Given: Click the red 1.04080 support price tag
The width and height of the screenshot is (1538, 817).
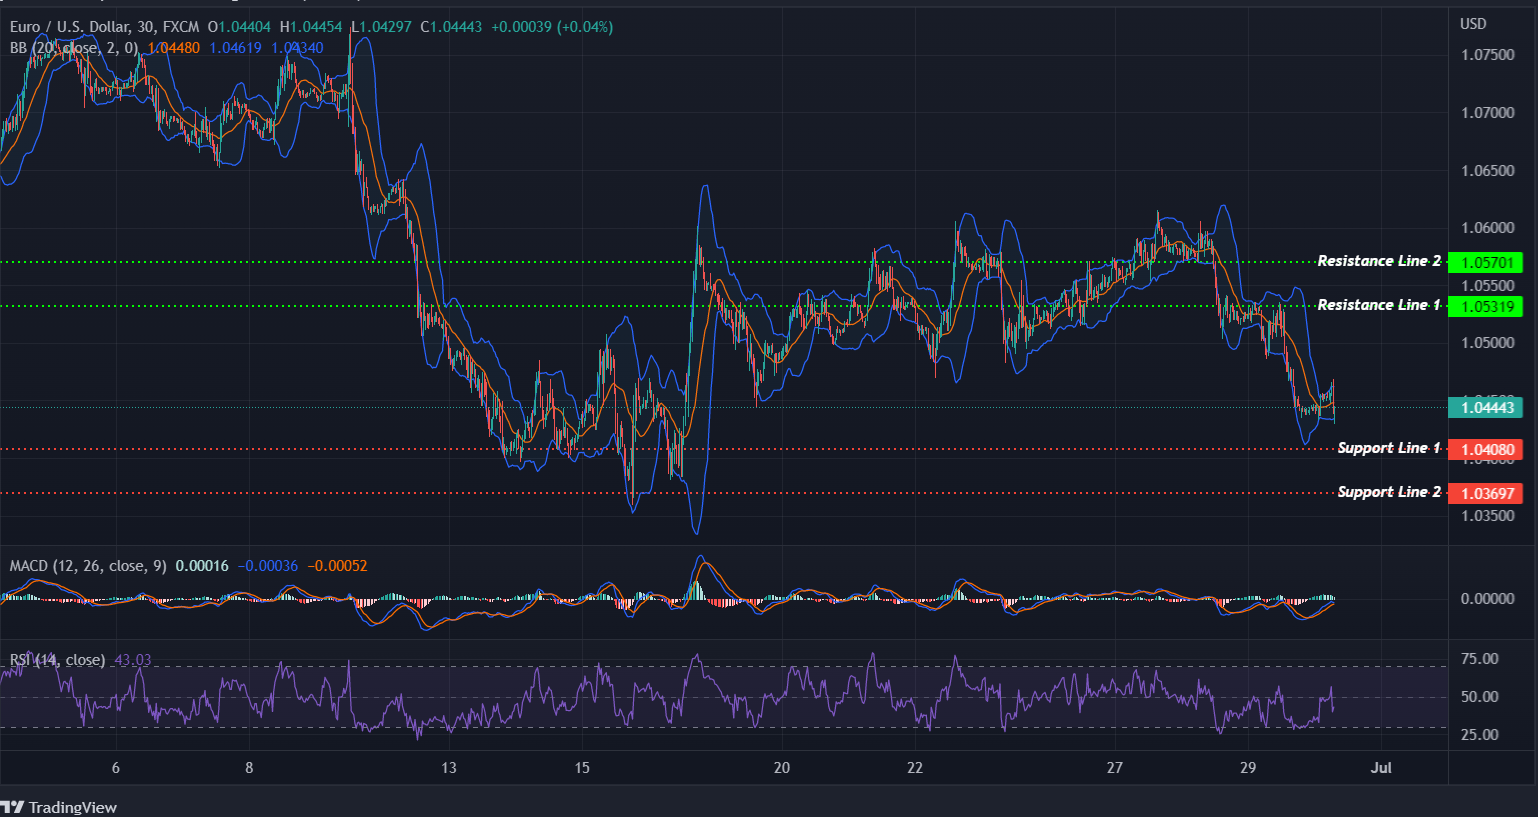Looking at the screenshot, I should (x=1486, y=450).
